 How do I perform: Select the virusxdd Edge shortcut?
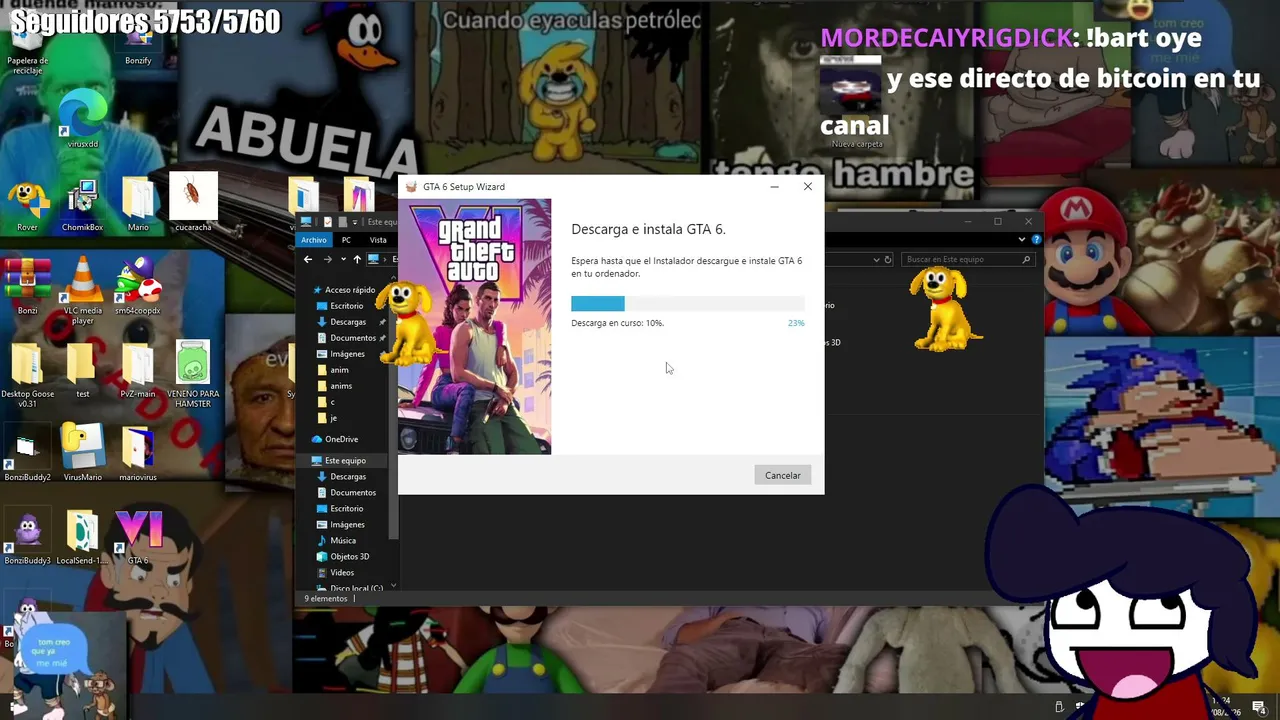pos(82,120)
